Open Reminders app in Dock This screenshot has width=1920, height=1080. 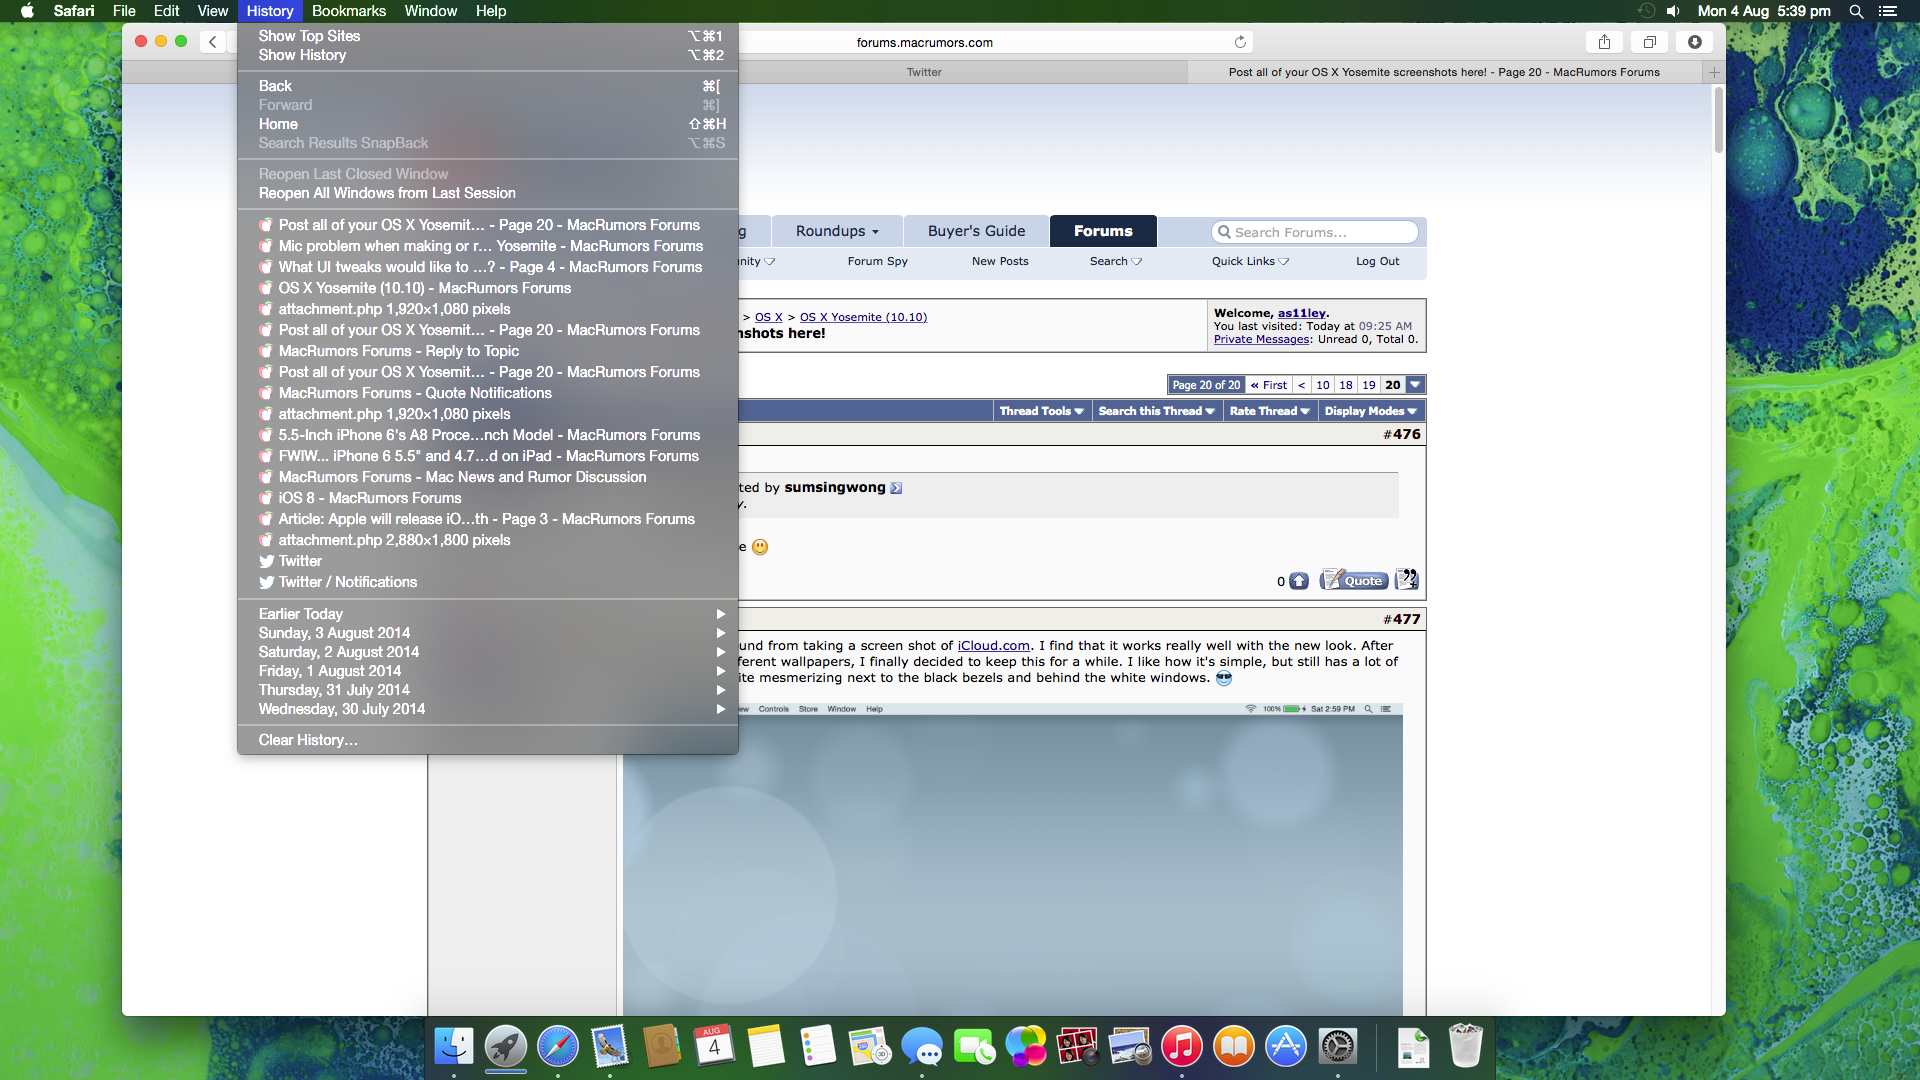coord(818,1047)
